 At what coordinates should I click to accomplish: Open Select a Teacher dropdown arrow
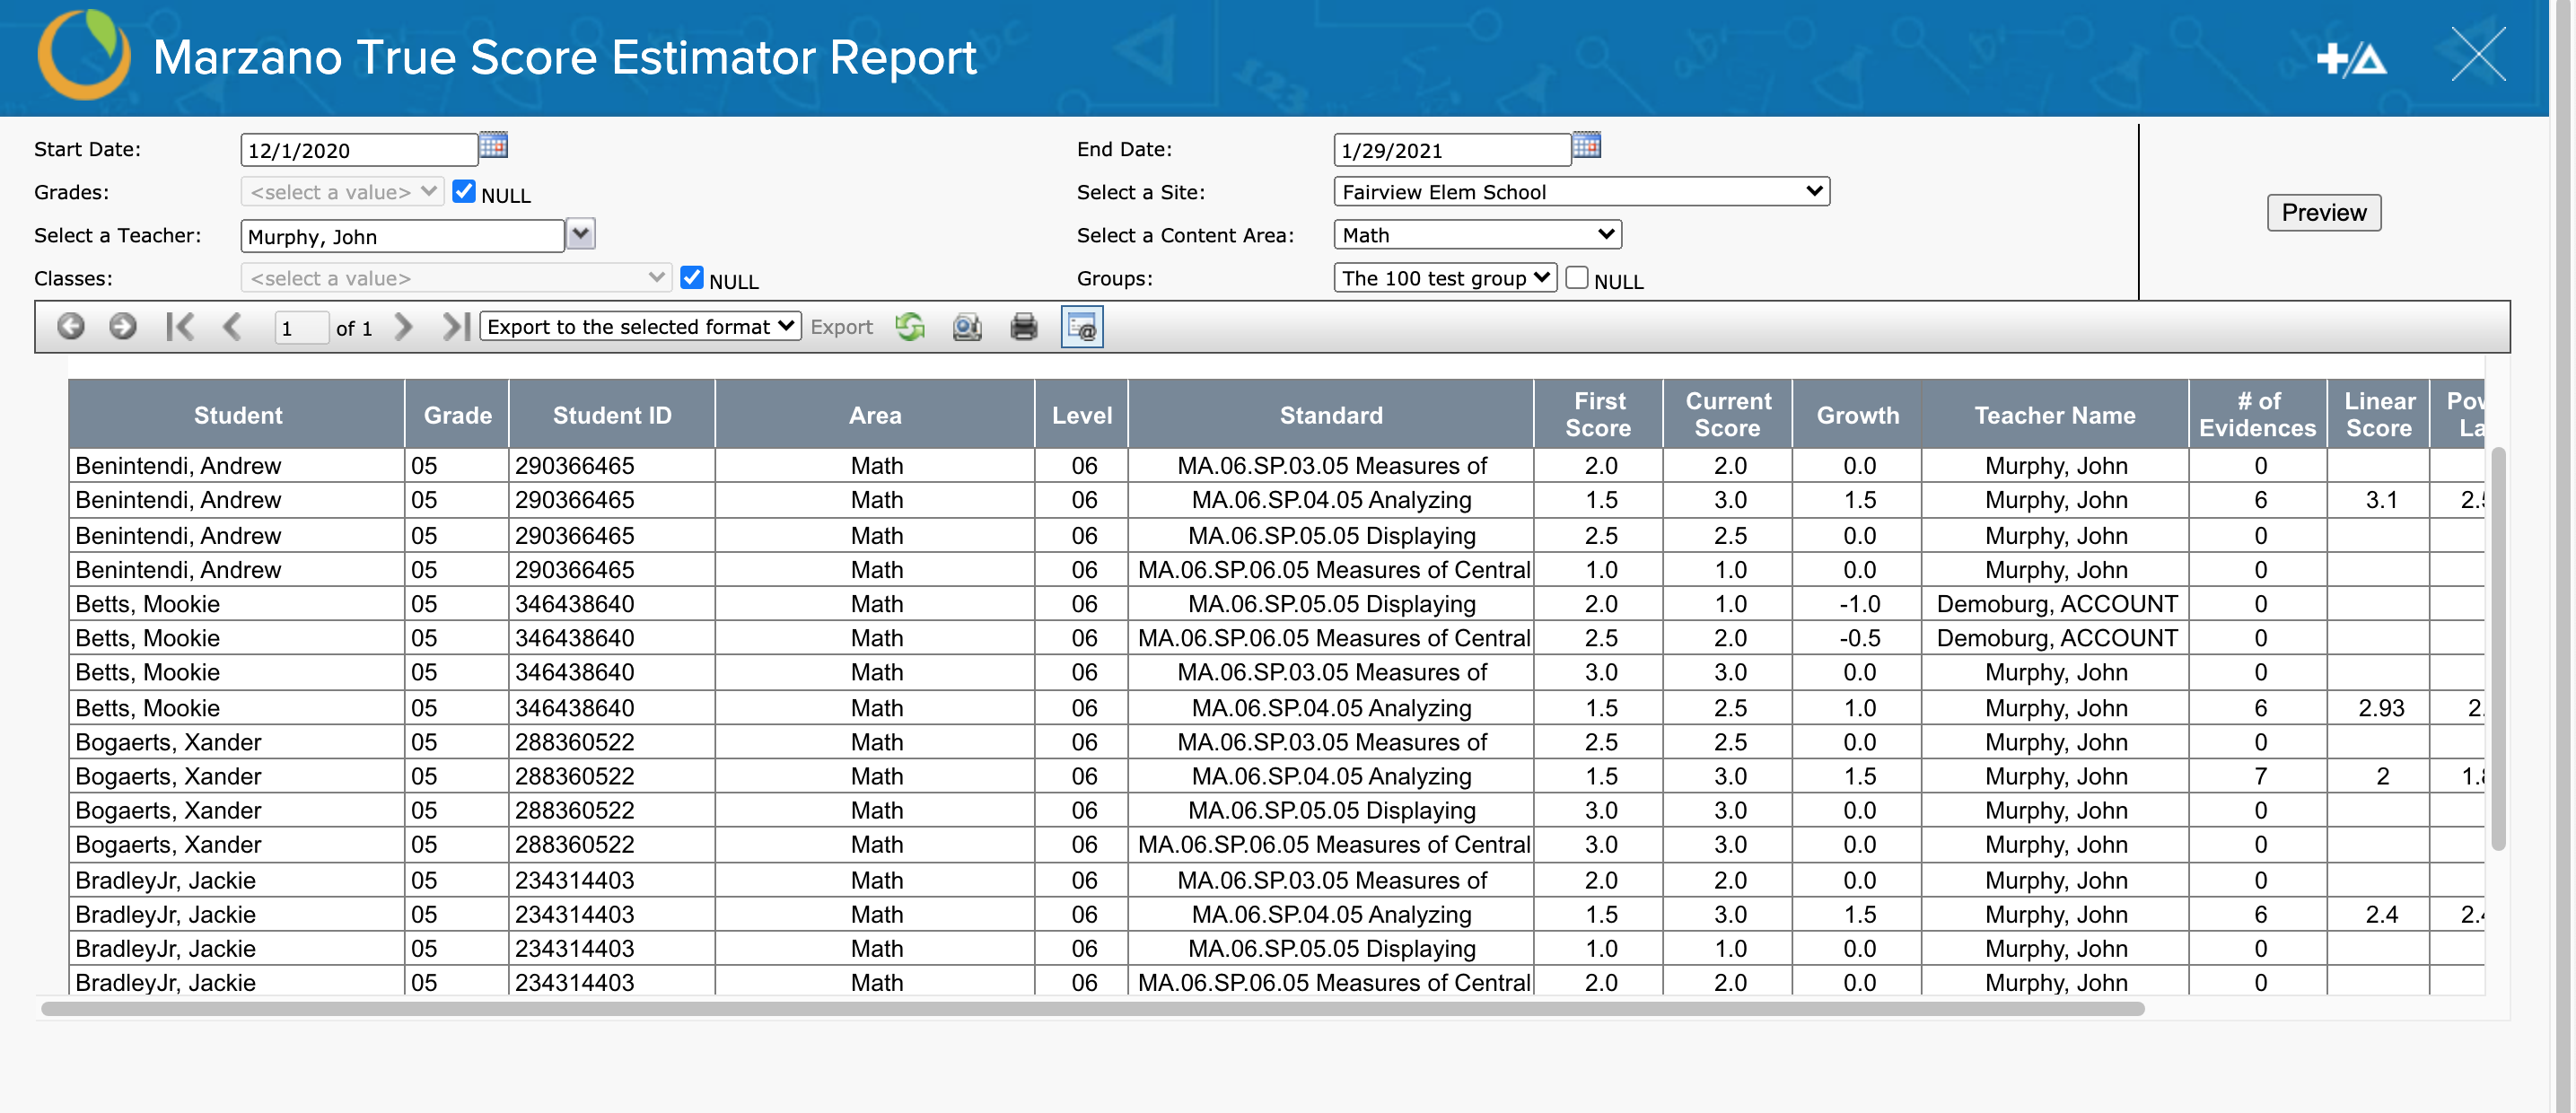pos(581,234)
